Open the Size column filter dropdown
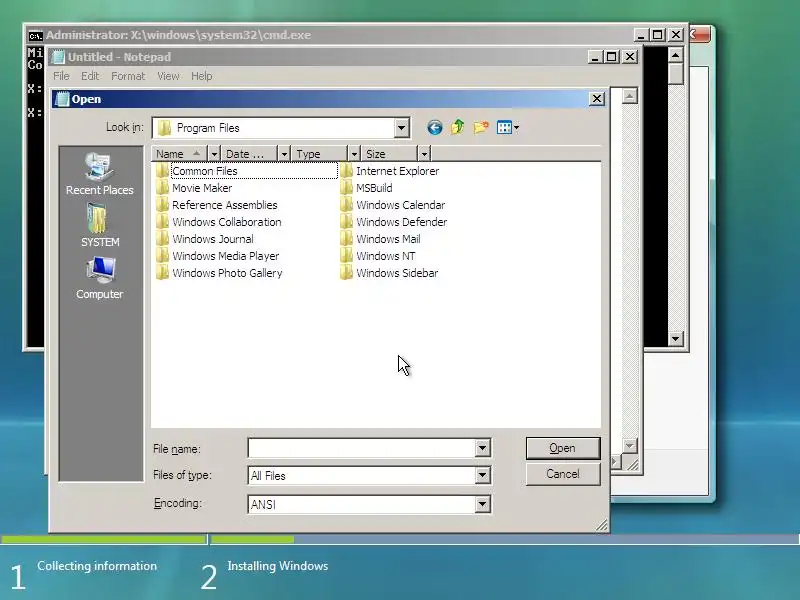Image resolution: width=800 pixels, height=600 pixels. (424, 154)
